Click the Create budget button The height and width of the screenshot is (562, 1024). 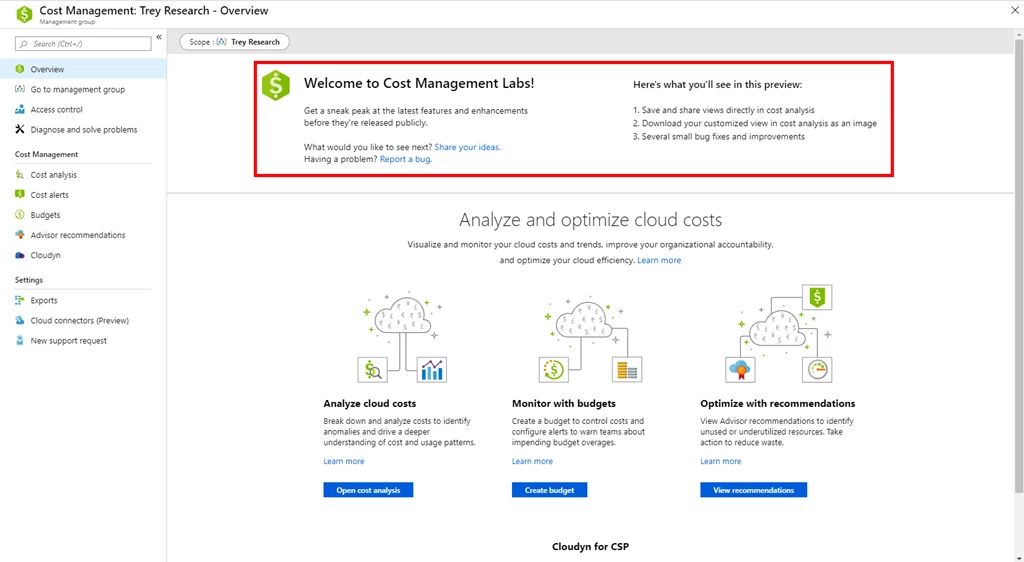pos(549,490)
